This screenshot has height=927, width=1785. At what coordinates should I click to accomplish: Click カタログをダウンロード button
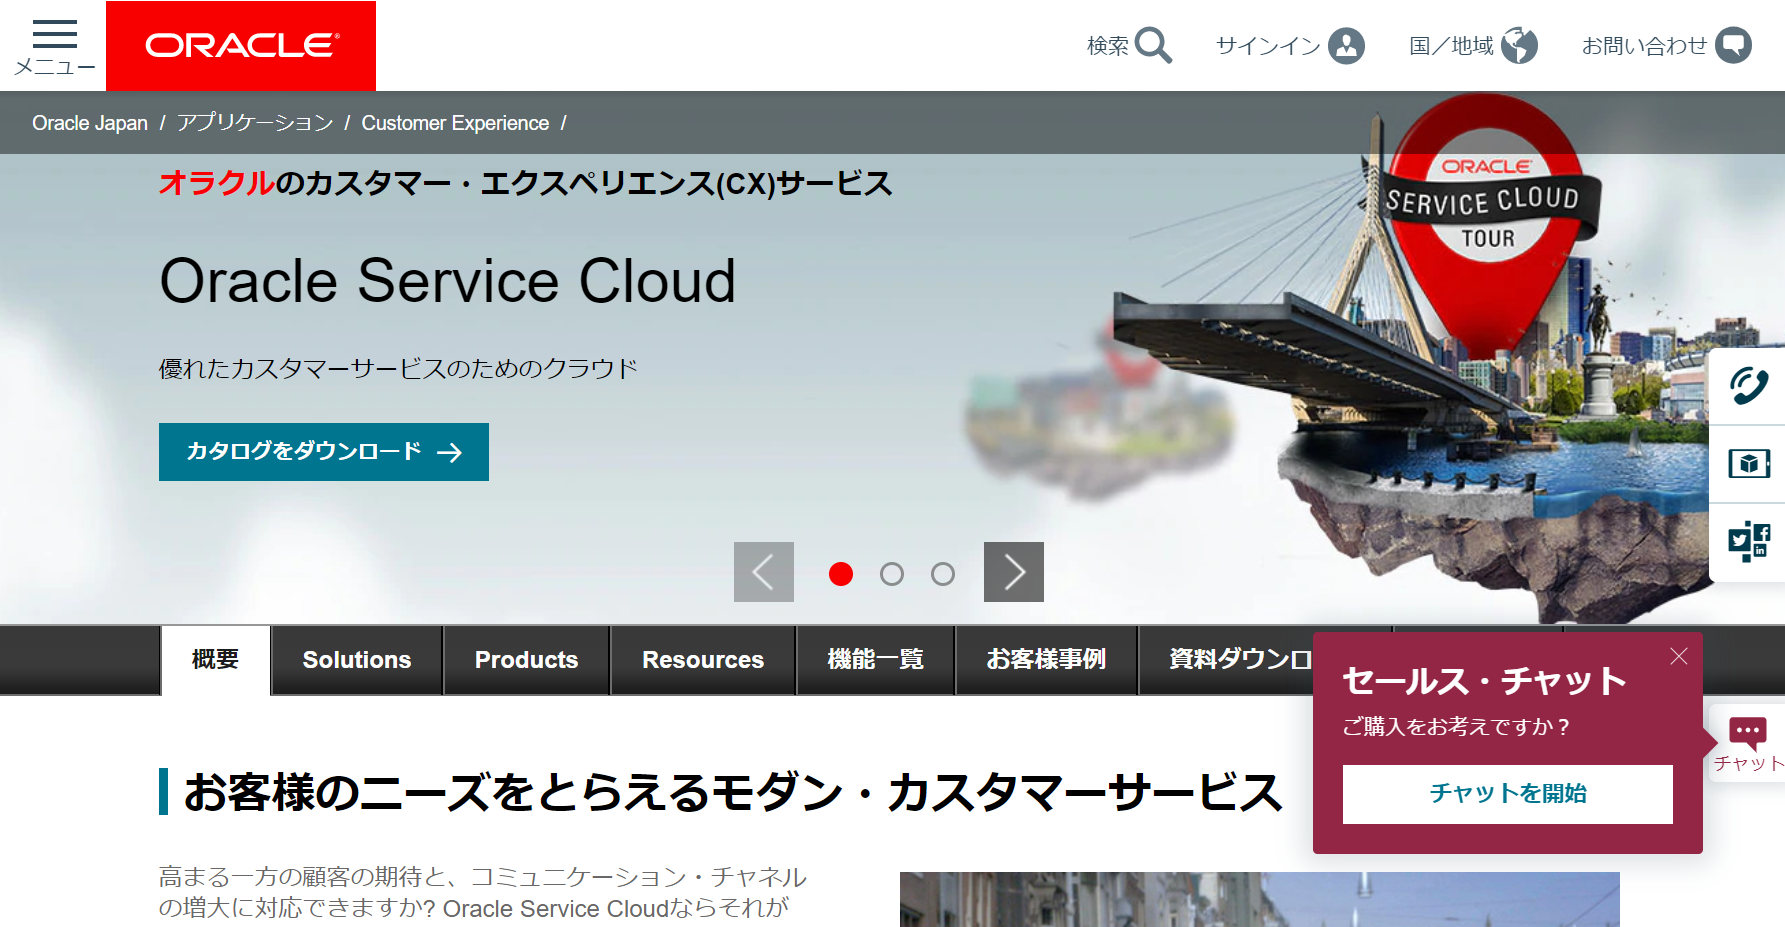(x=324, y=452)
